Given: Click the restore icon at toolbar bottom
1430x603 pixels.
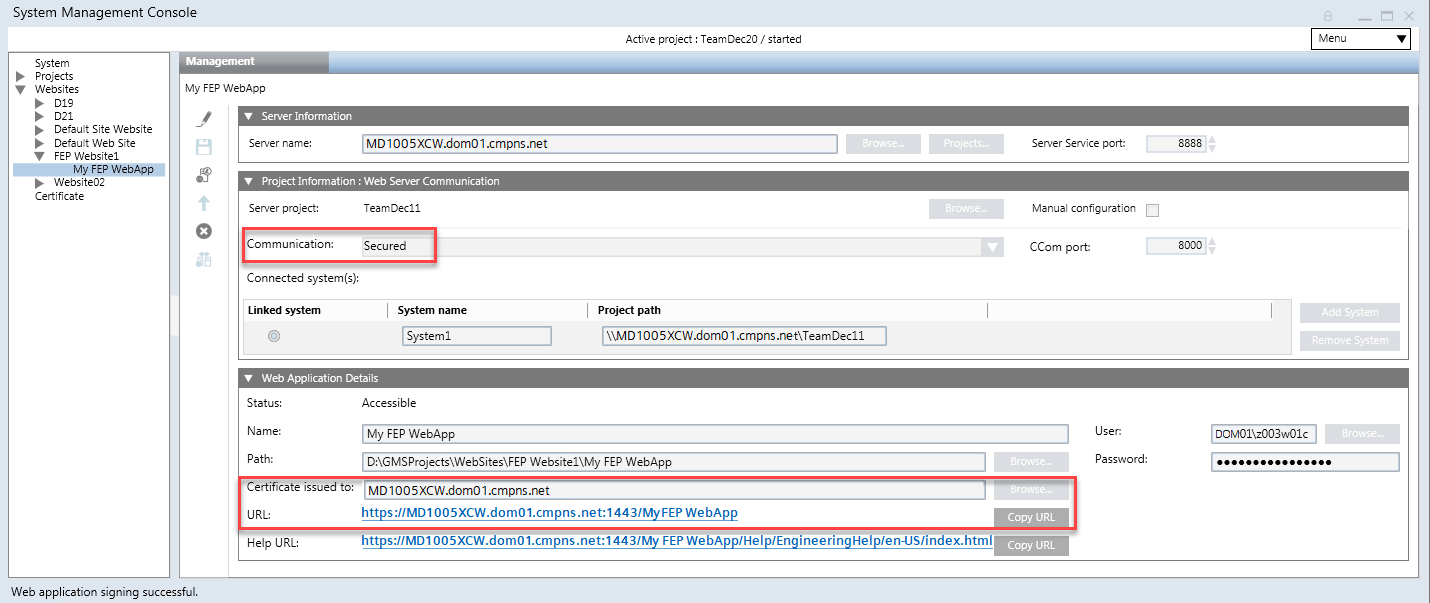Looking at the screenshot, I should pyautogui.click(x=203, y=259).
